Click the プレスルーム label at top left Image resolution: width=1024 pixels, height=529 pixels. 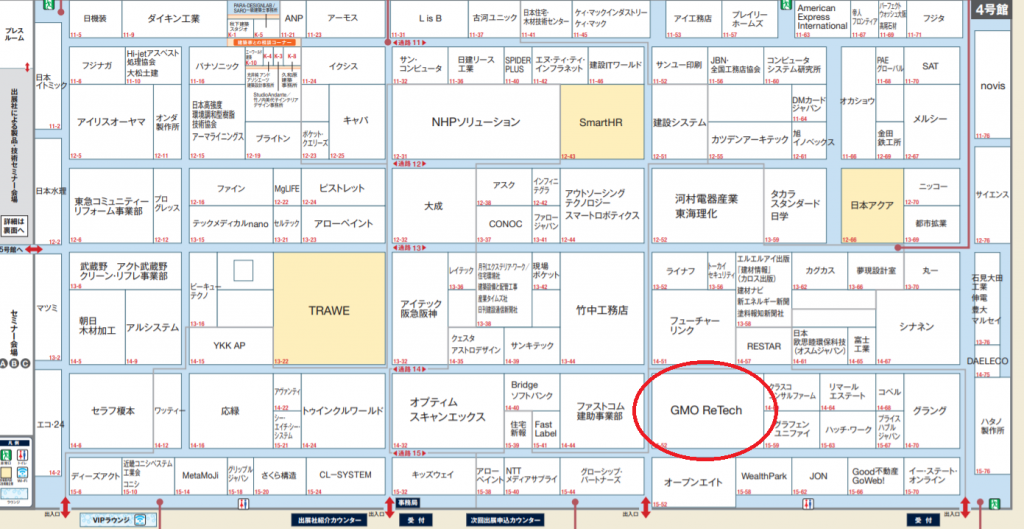[x=15, y=33]
